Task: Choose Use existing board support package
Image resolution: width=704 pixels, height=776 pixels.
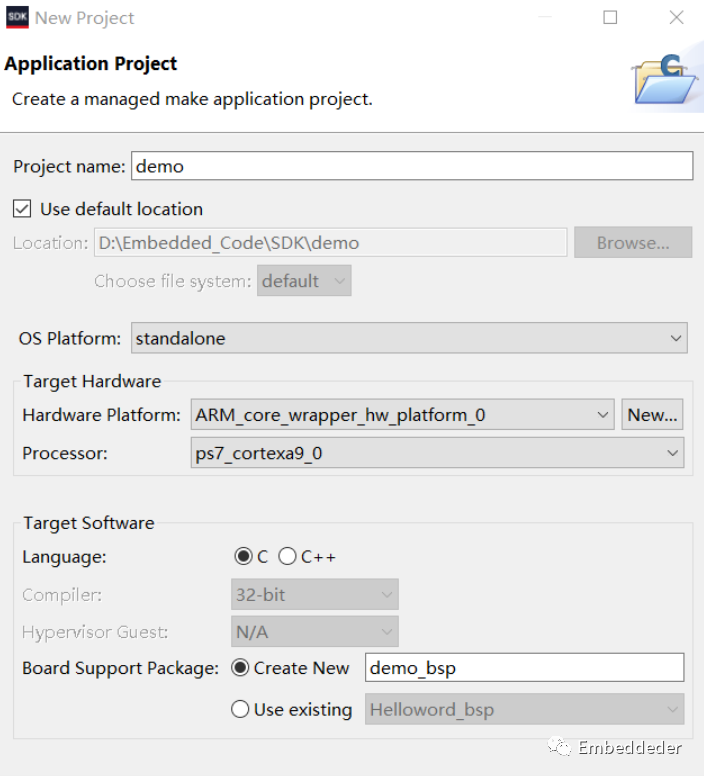Action: 240,709
